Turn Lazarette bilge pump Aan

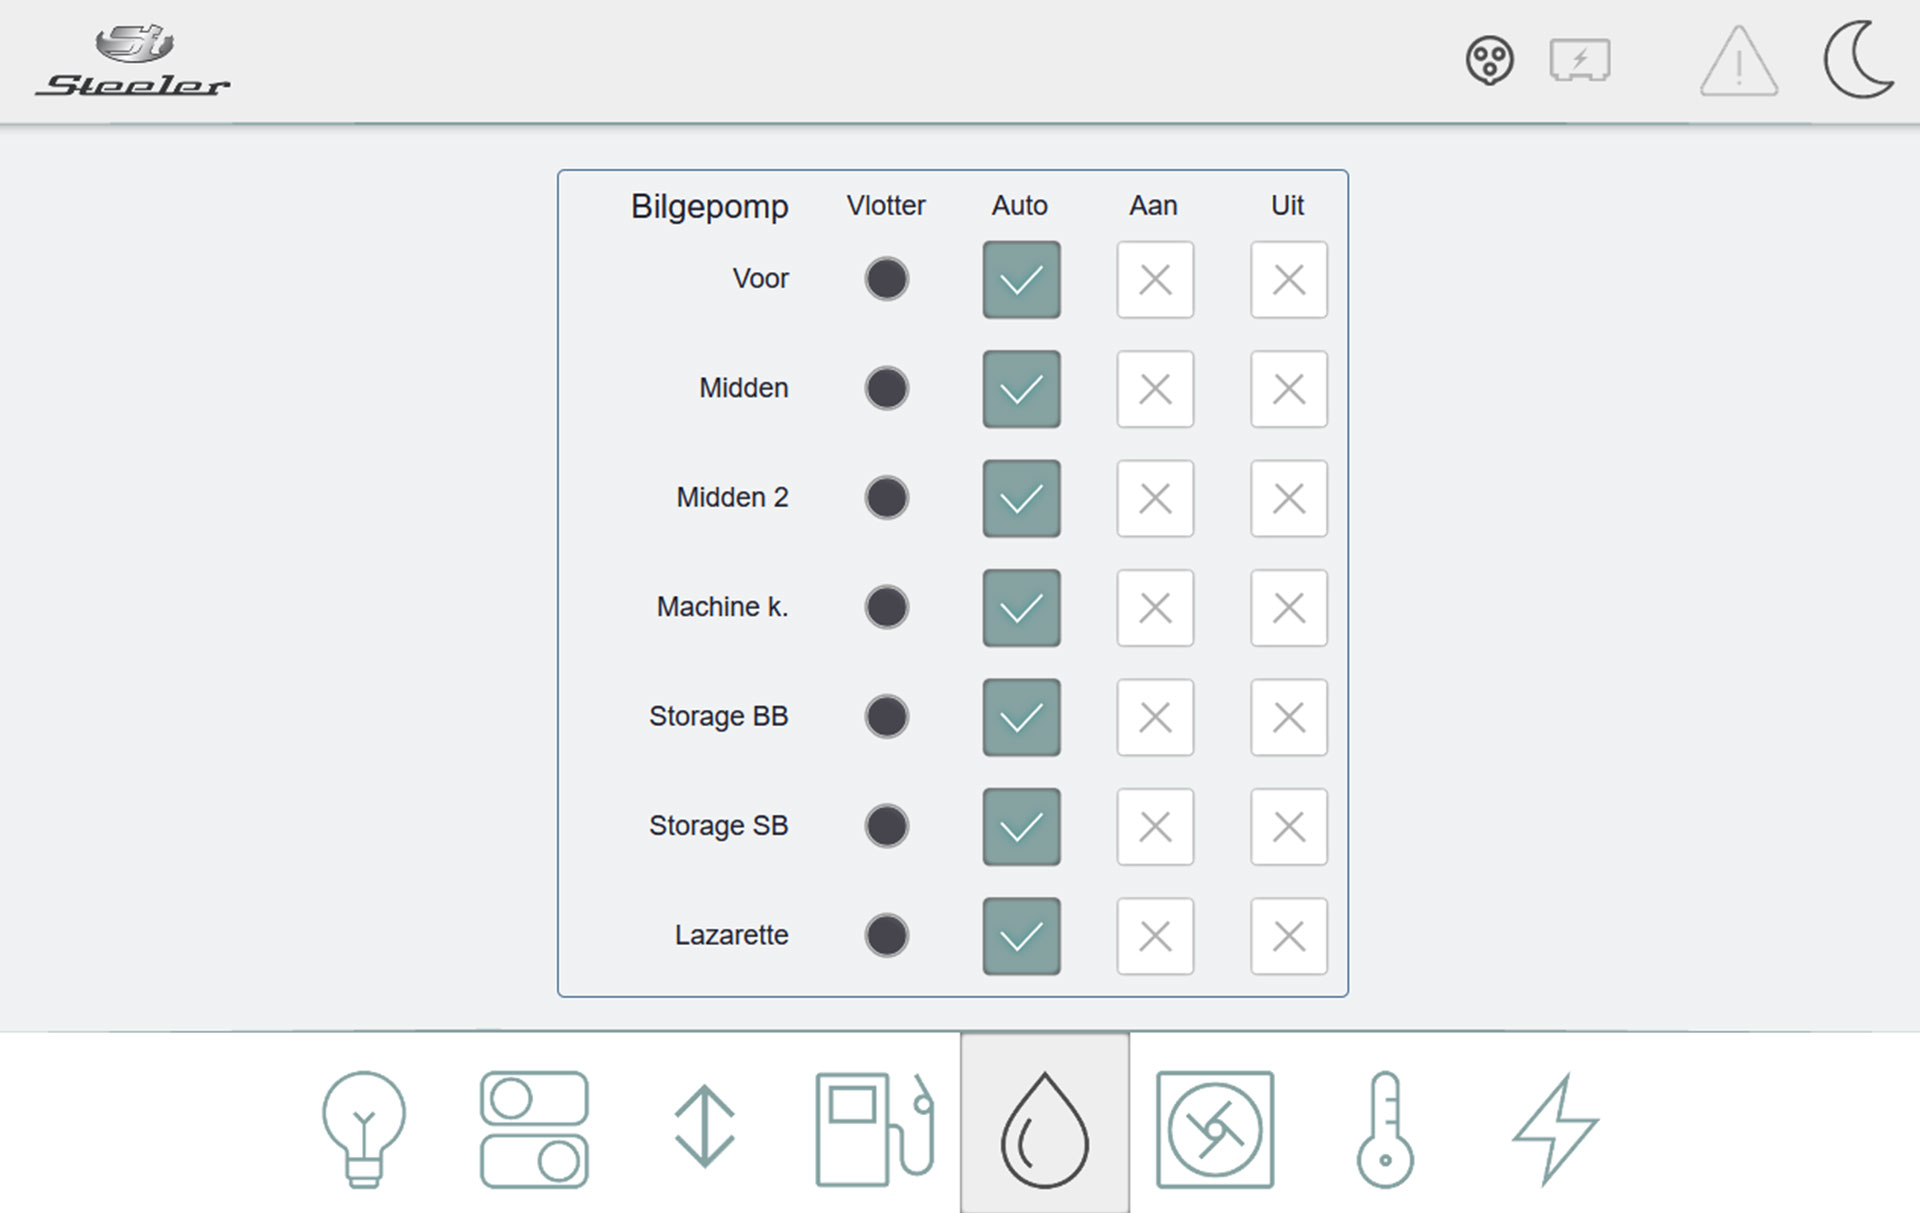pos(1155,936)
